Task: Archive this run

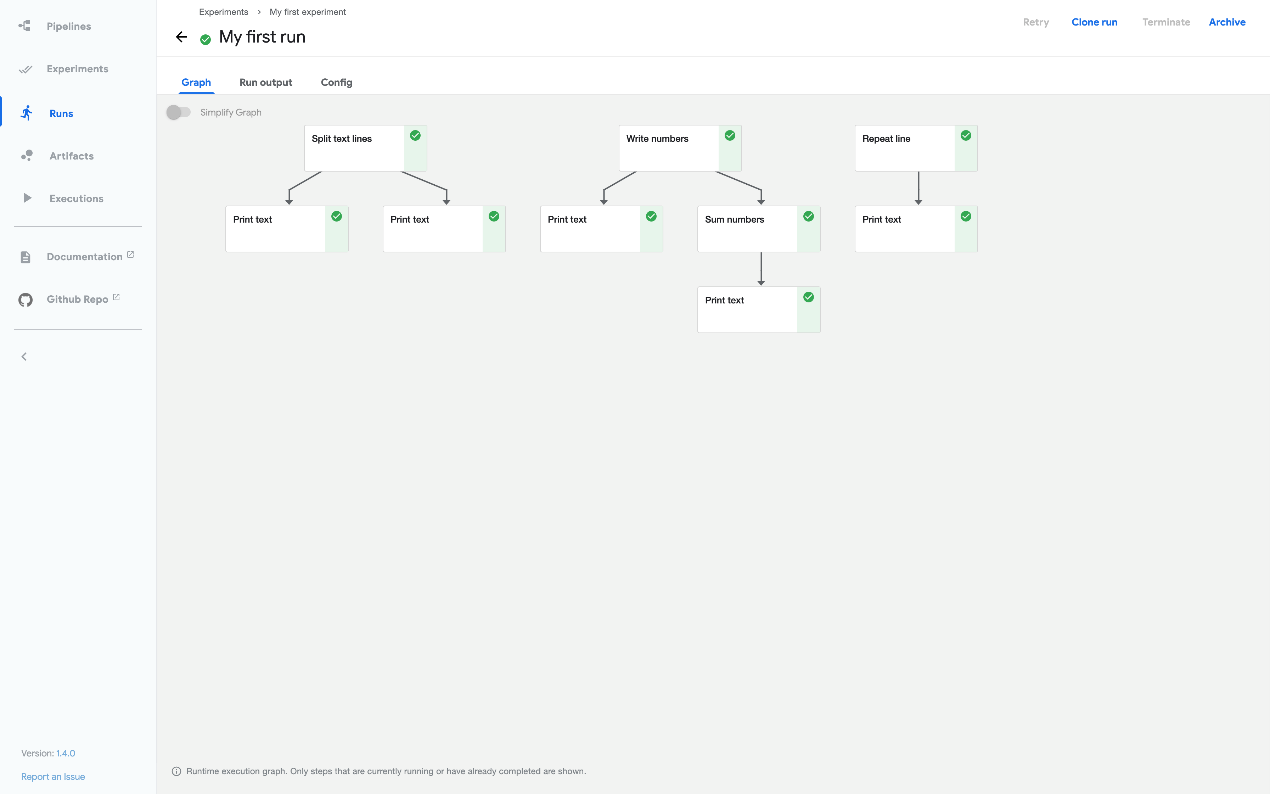Action: [x=1227, y=22]
